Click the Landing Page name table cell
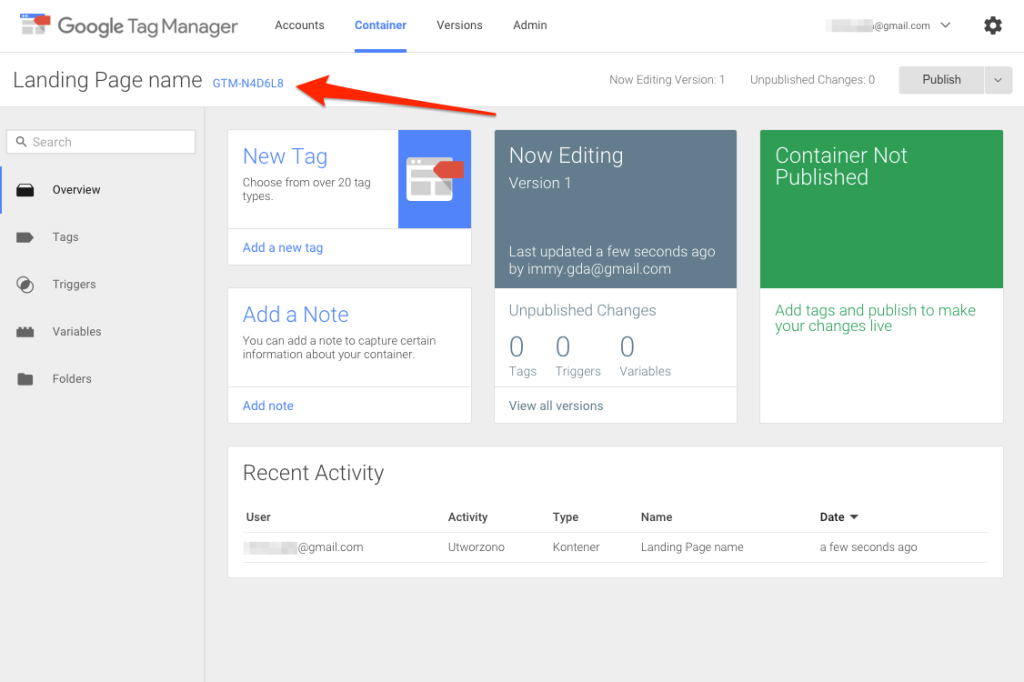Viewport: 1024px width, 682px height. (x=692, y=547)
